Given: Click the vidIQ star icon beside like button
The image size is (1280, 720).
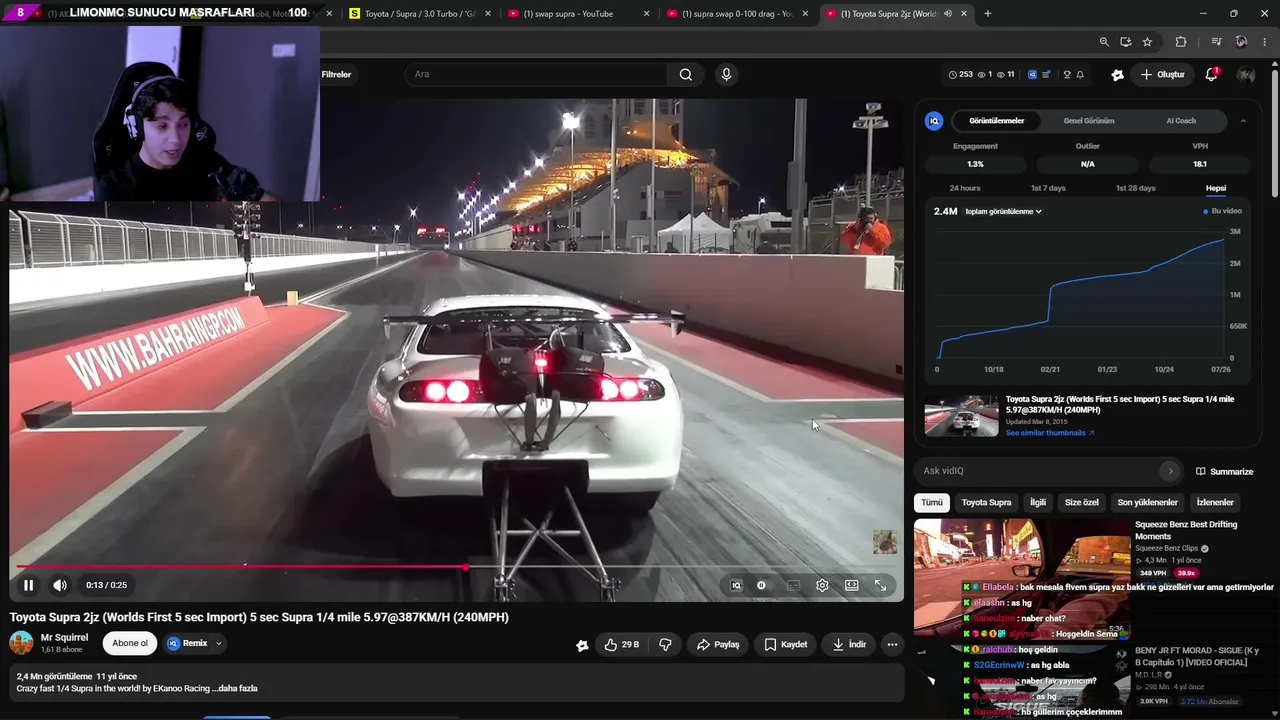Looking at the screenshot, I should 582,645.
